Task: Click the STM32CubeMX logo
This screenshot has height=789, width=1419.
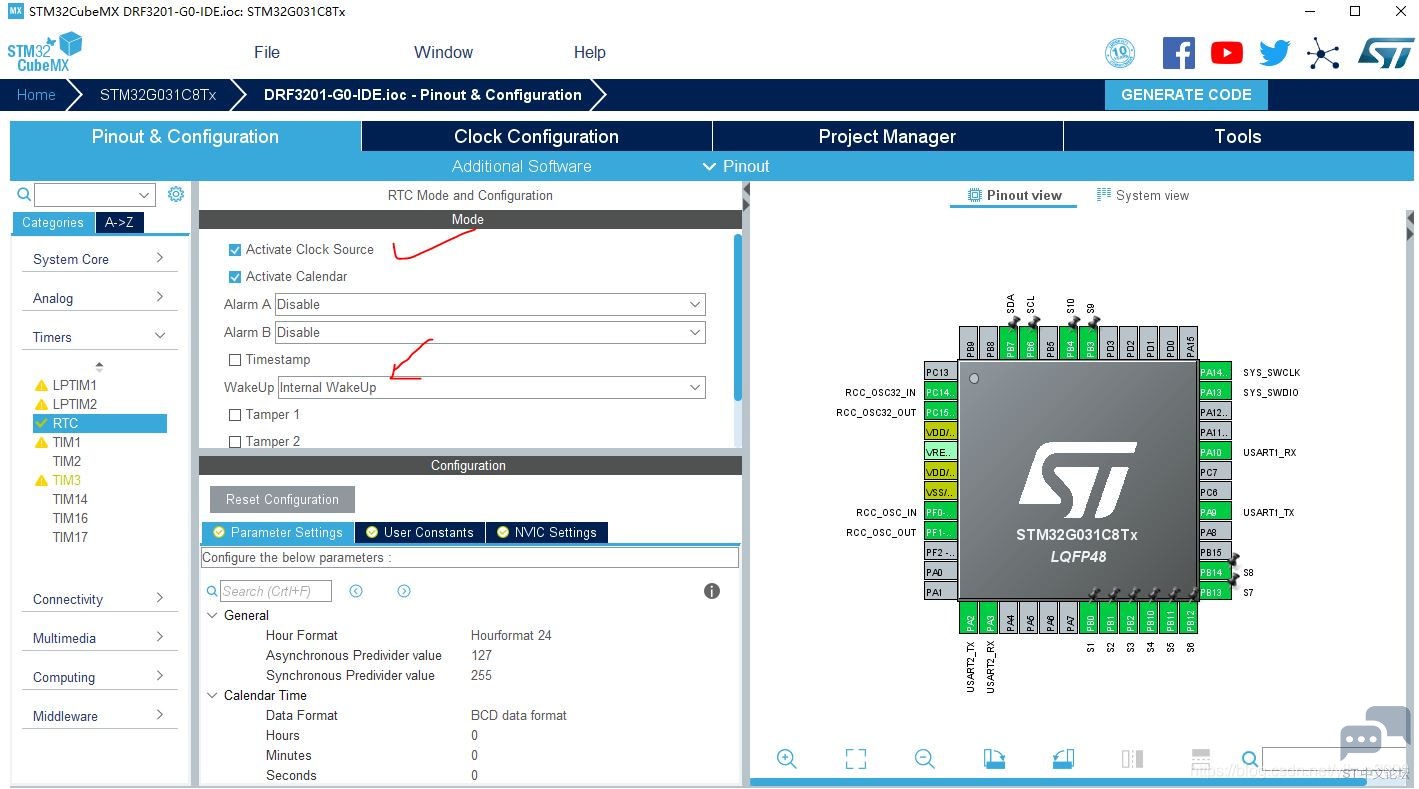Action: tap(44, 52)
